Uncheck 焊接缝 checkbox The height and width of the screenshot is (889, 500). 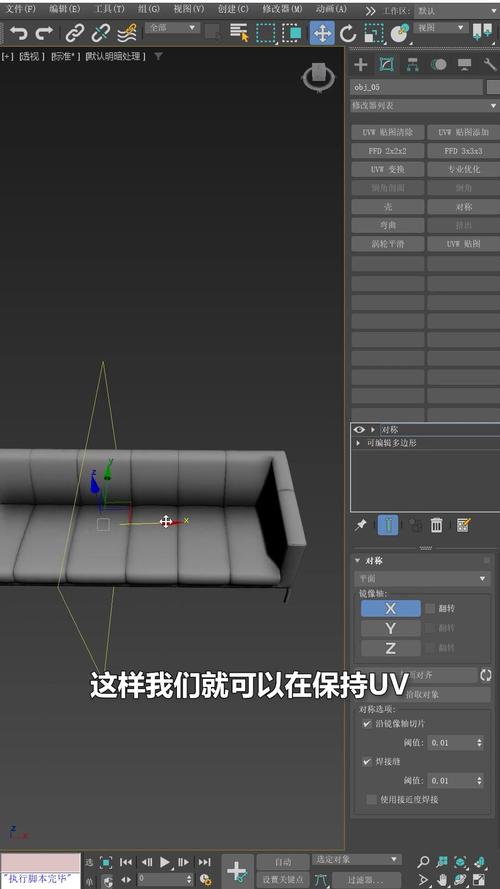[x=367, y=761]
